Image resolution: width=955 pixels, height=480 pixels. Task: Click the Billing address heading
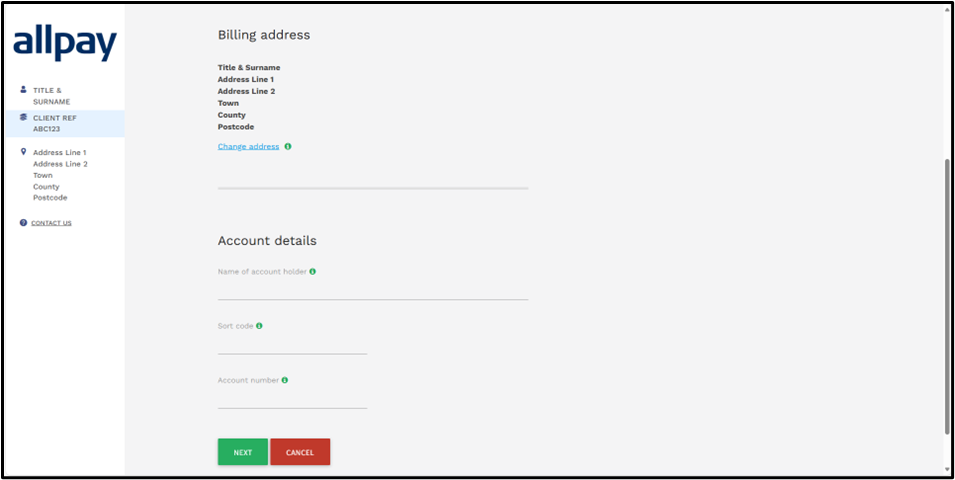pos(264,35)
